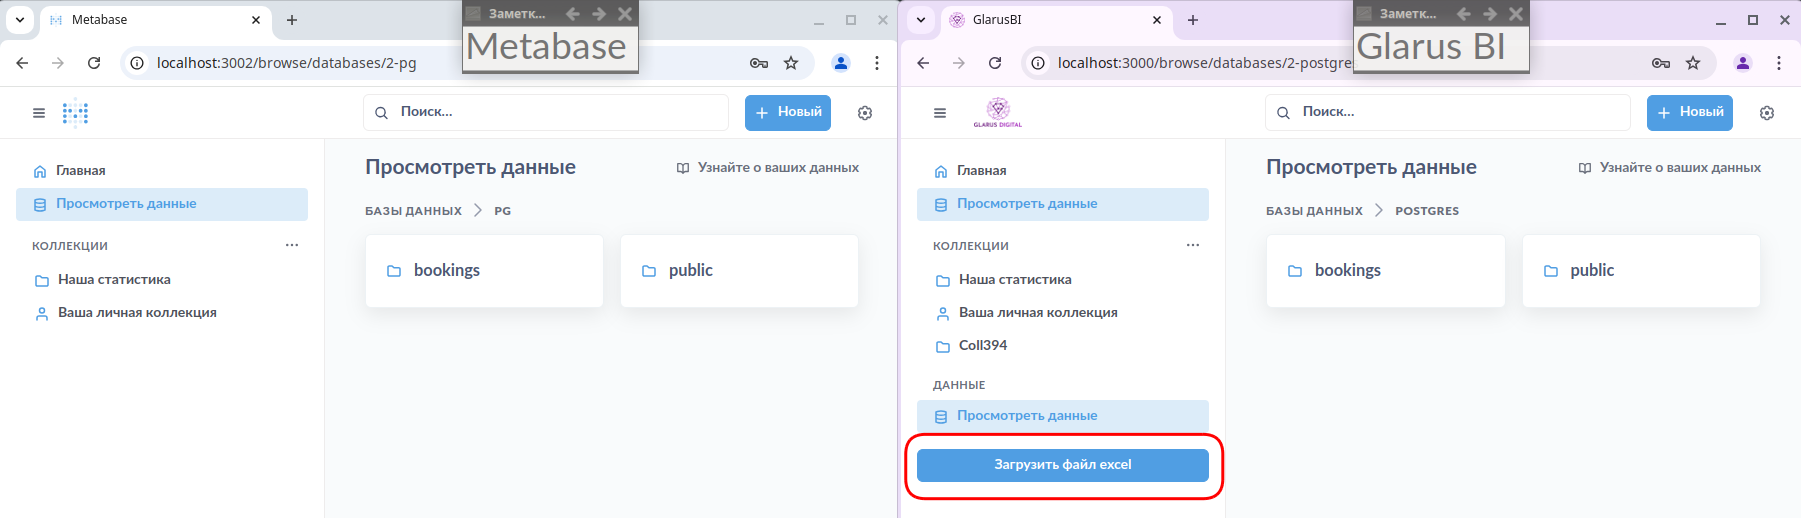
Task: Close the Metabase sticky note overlay
Action: pyautogui.click(x=625, y=14)
